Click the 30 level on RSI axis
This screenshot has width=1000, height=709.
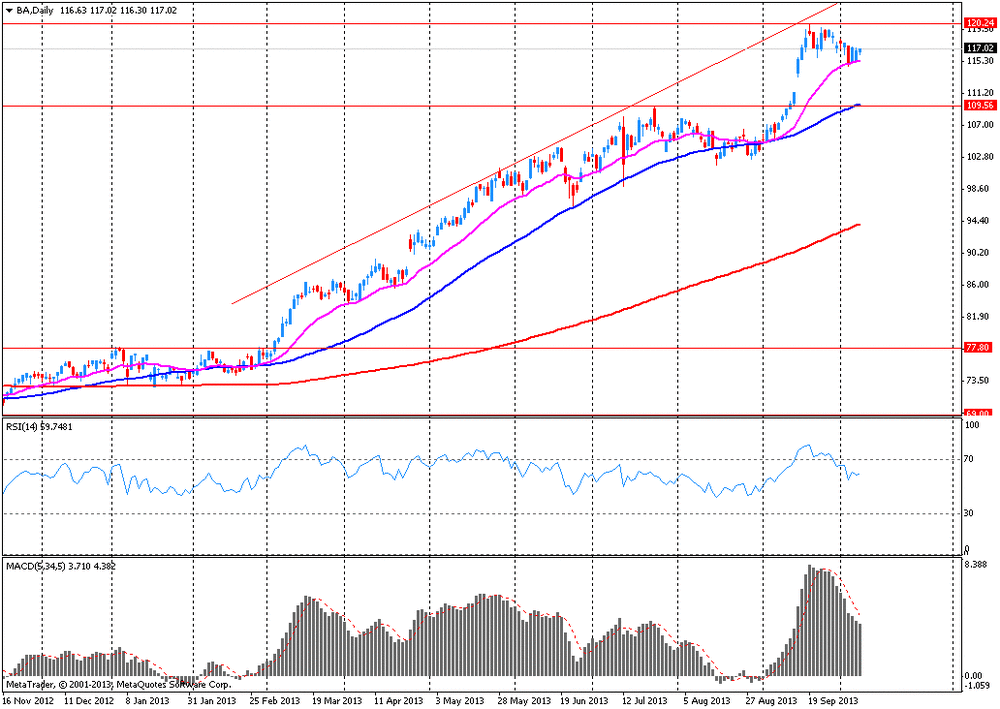pos(969,513)
